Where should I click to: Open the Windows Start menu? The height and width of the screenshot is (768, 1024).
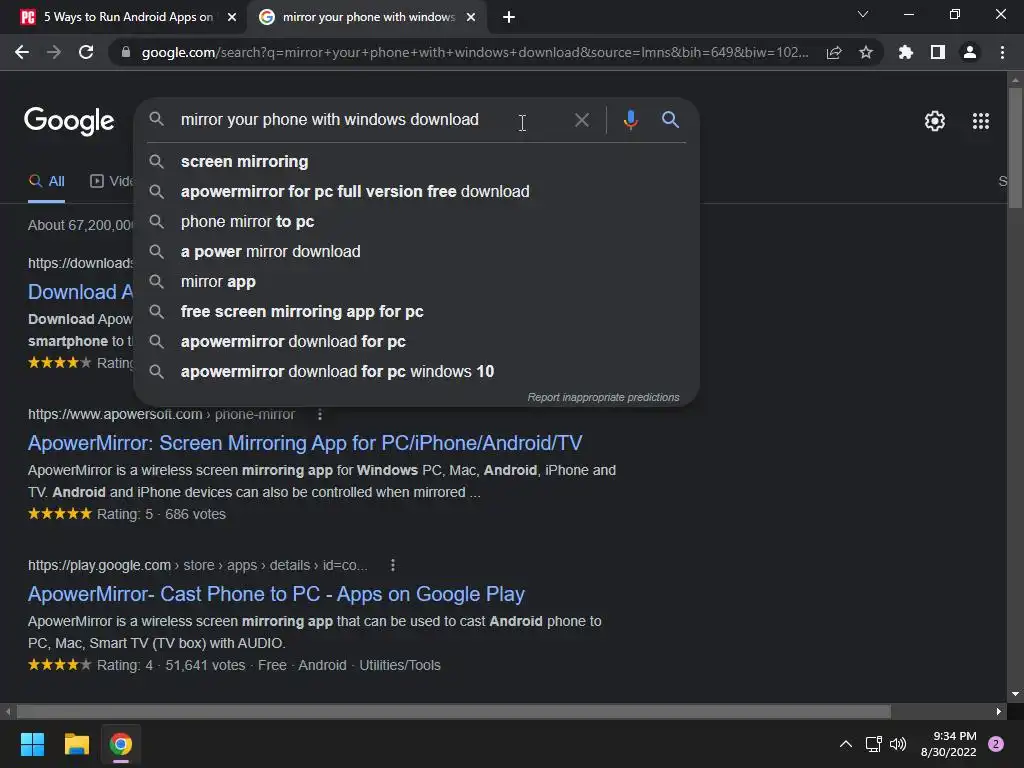32,744
